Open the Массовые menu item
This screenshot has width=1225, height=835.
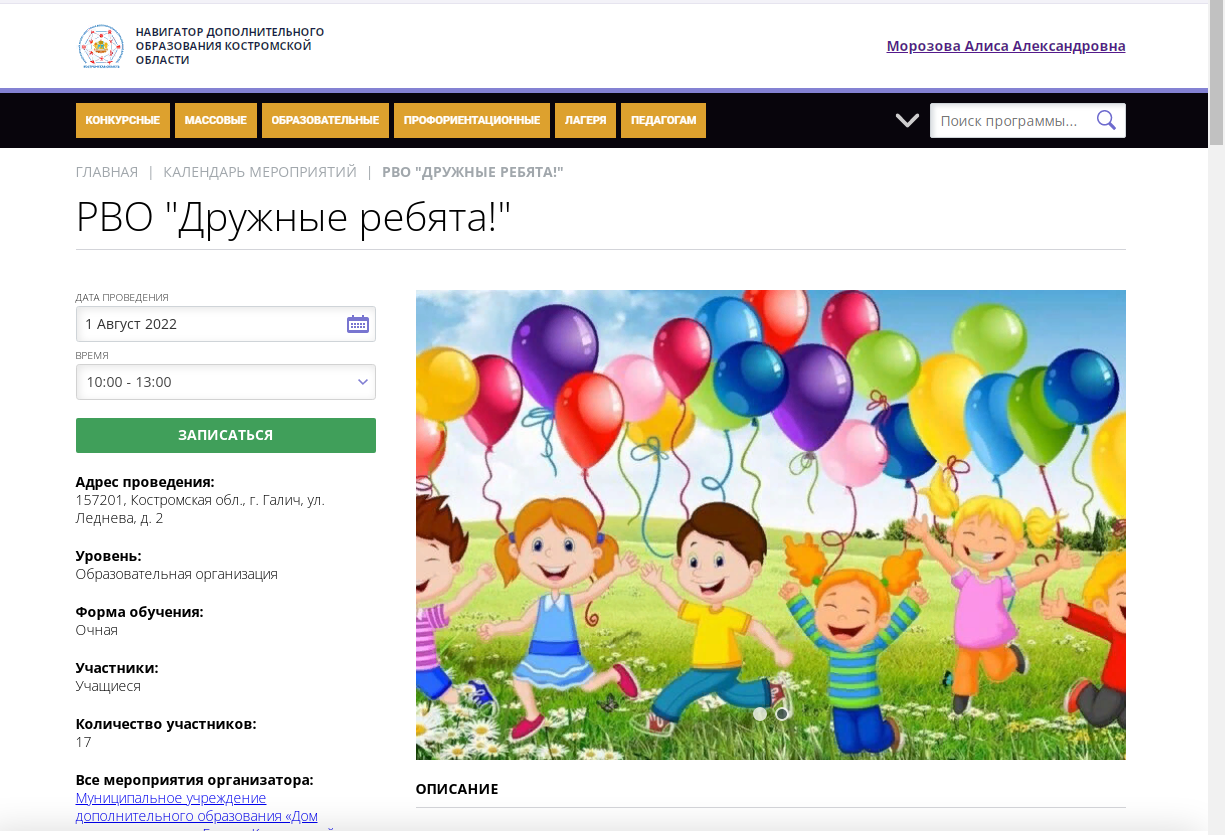[x=215, y=120]
